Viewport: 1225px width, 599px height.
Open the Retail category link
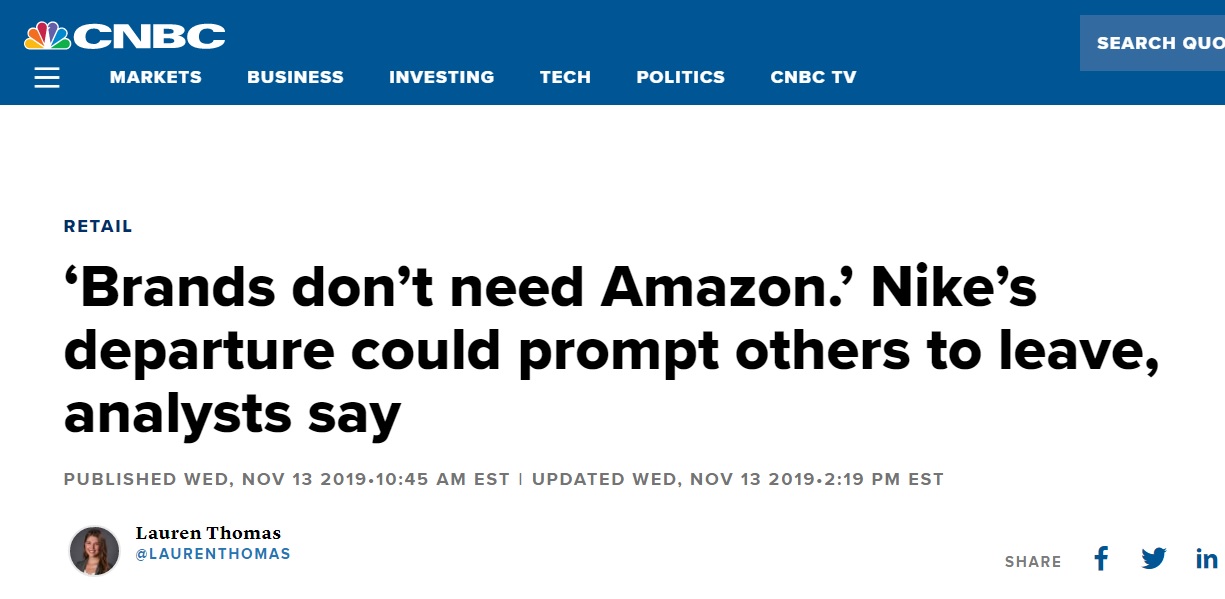pos(98,226)
